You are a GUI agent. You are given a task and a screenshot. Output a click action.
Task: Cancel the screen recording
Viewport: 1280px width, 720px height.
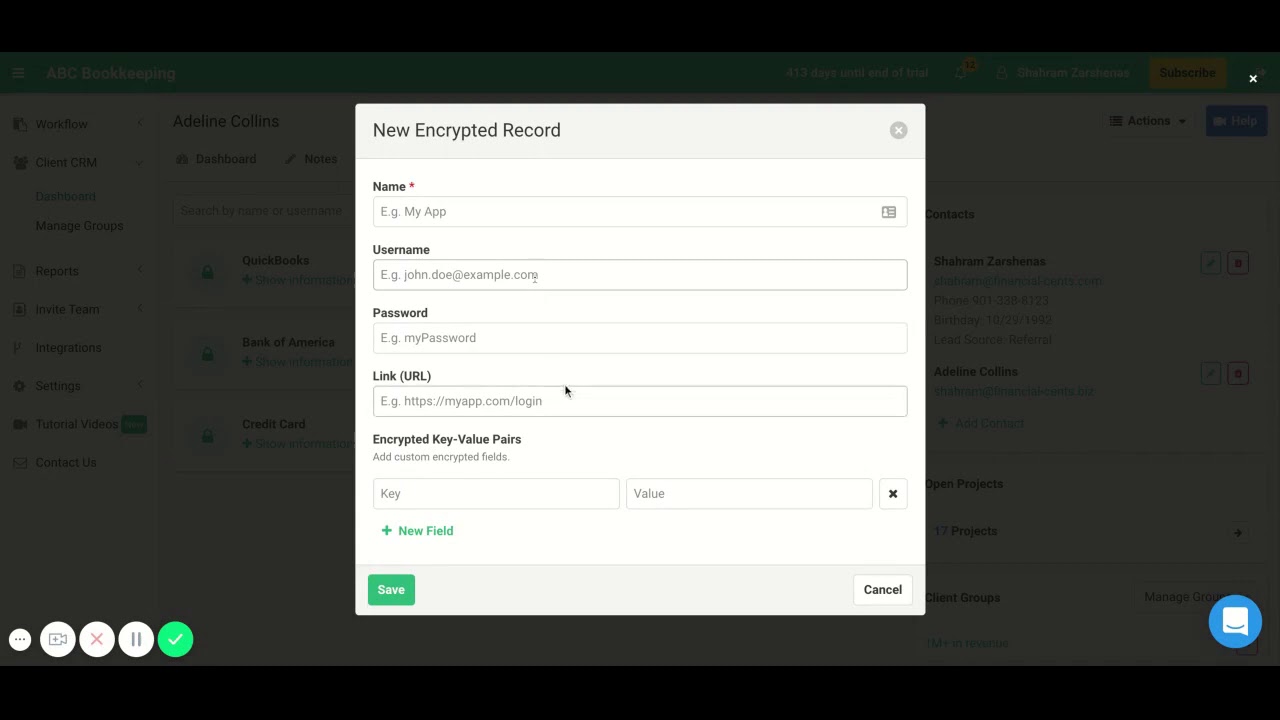coord(97,640)
